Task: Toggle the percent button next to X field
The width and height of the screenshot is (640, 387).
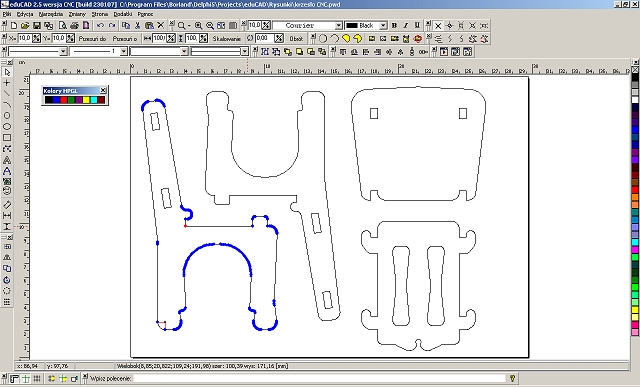Action: pyautogui.click(x=36, y=39)
